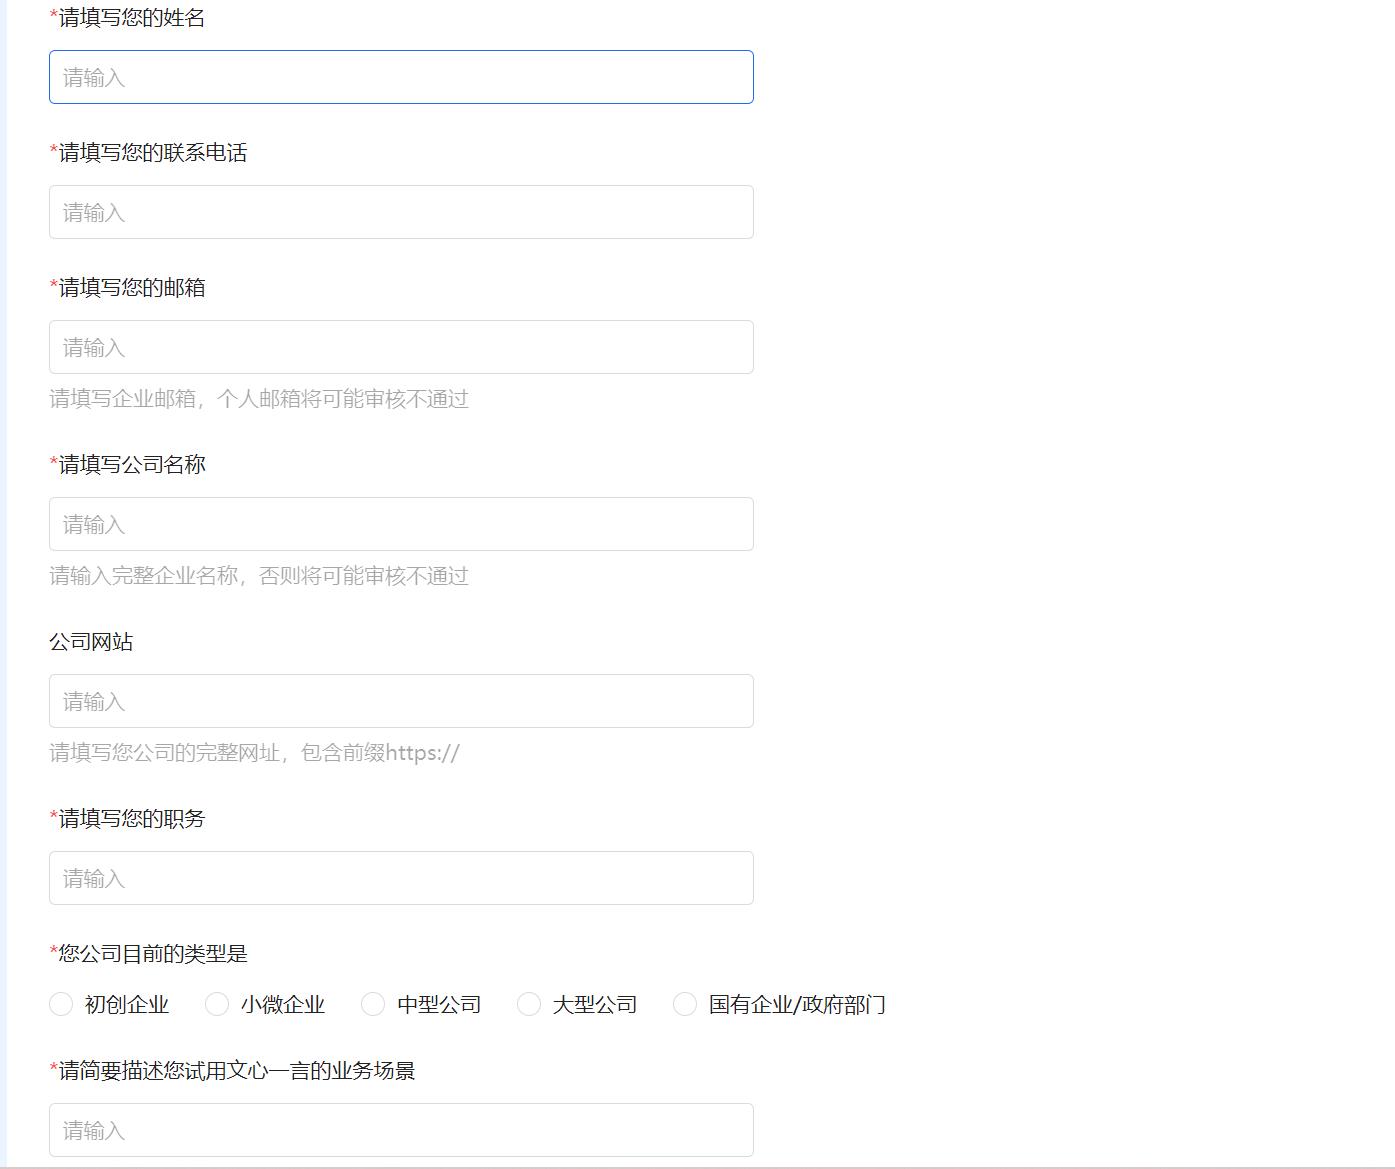Screen dimensions: 1395x1169
Task: Click the https:// prefix website hint text
Action: tap(254, 753)
